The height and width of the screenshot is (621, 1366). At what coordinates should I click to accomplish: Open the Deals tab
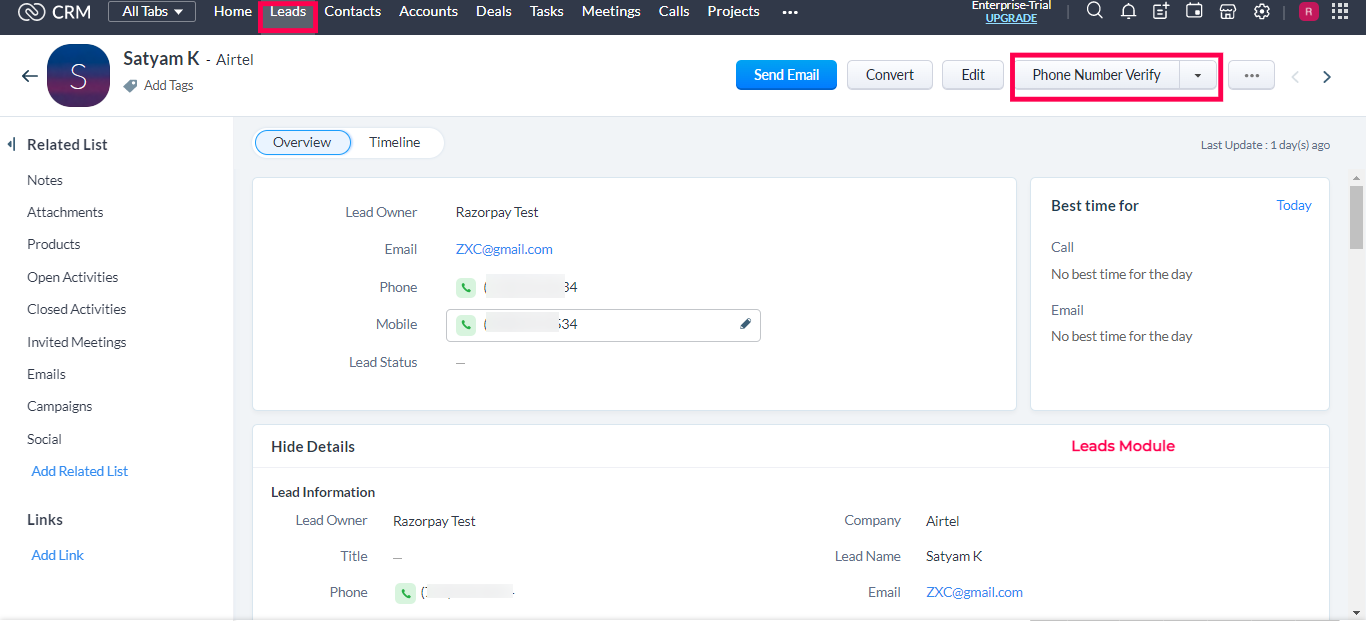tap(494, 11)
